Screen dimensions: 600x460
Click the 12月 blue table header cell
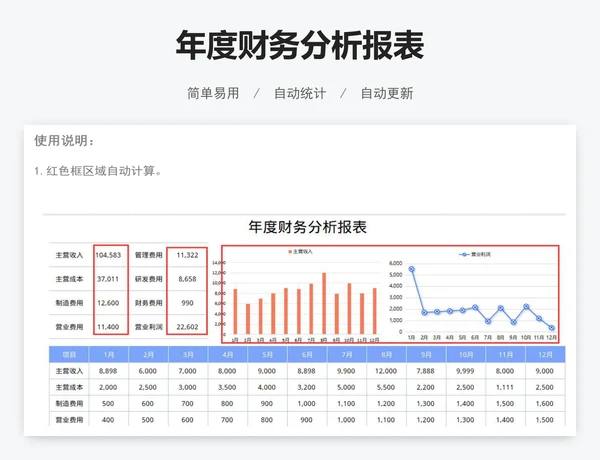coord(545,355)
